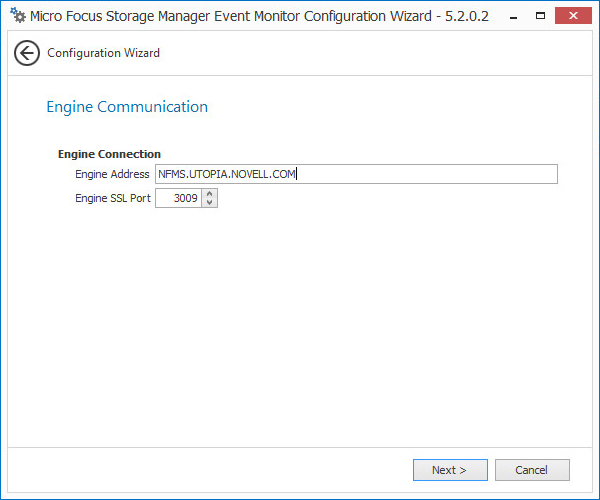
Task: Click the window title text in title bar
Action: click(259, 17)
